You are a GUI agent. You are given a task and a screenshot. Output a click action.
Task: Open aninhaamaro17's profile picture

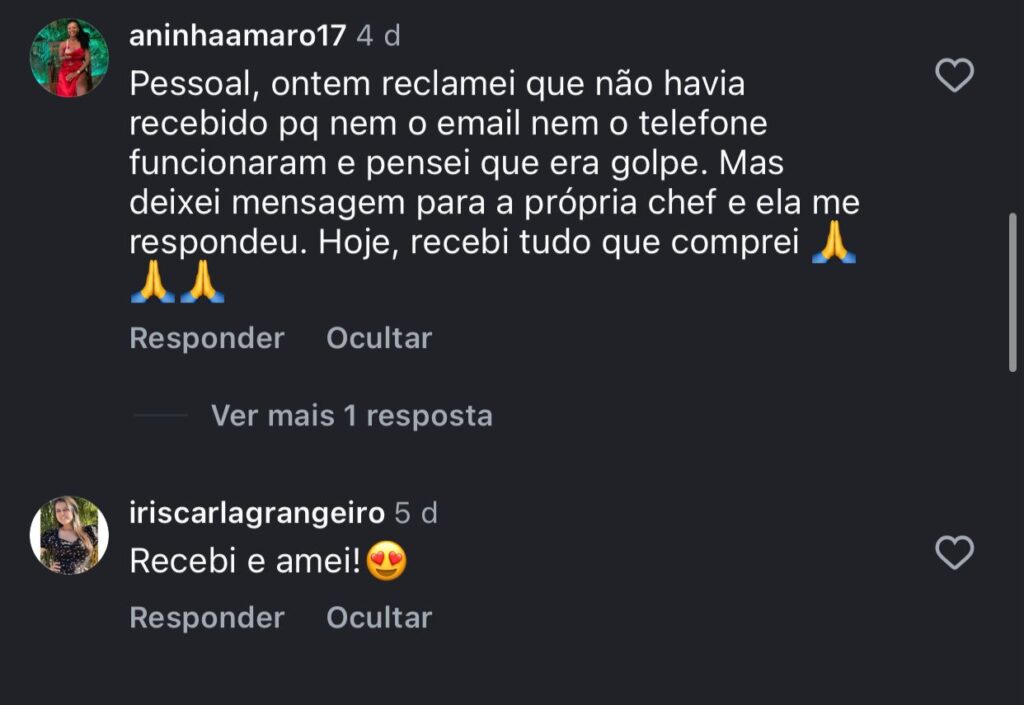click(69, 58)
